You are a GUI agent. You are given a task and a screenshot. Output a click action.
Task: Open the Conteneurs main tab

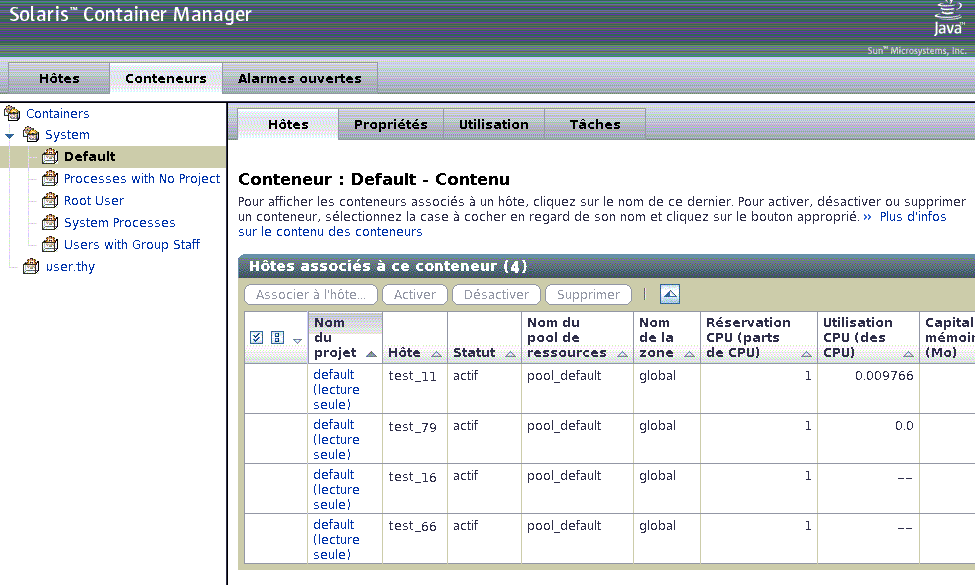166,78
